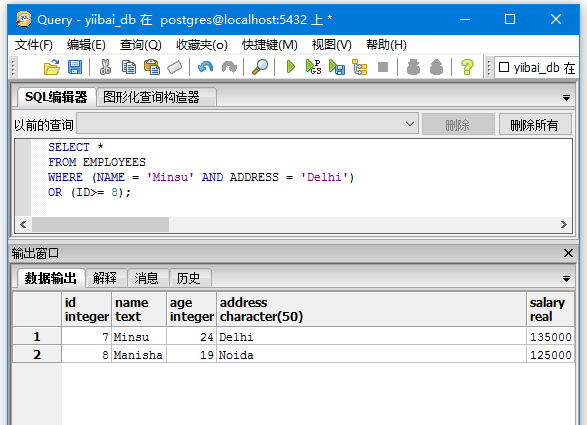This screenshot has width=587, height=425.
Task: Switch to the 图形化查询构造器 tab
Action: coord(152,97)
